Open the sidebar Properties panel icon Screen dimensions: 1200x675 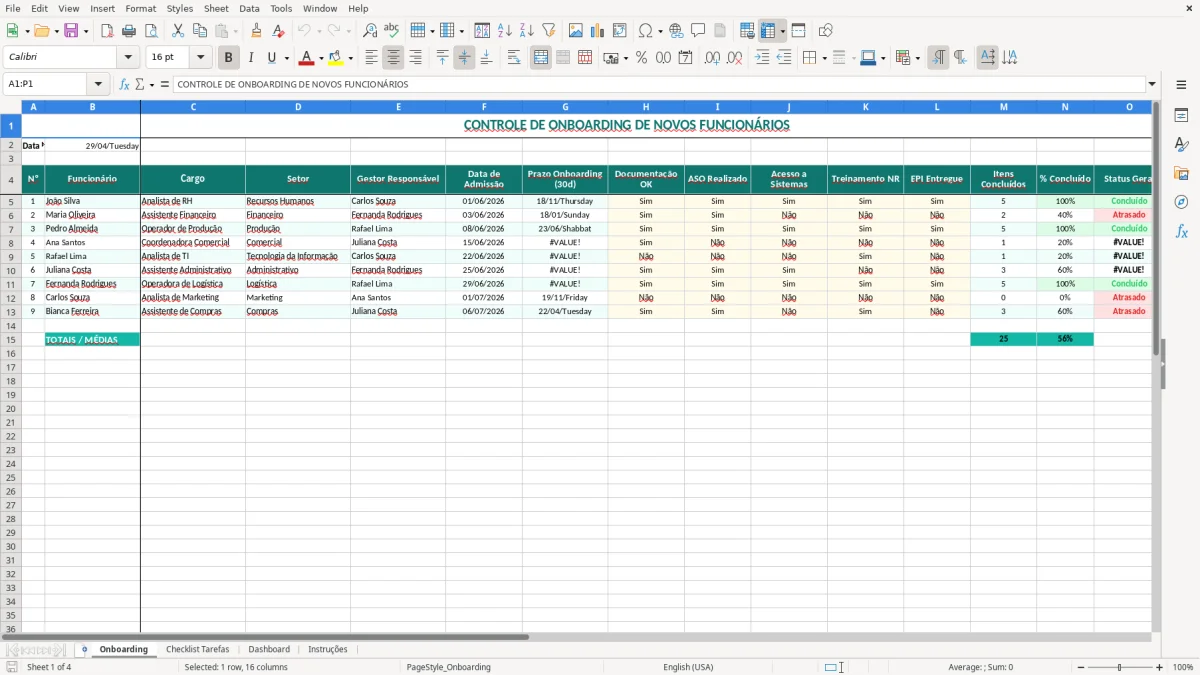pyautogui.click(x=1181, y=115)
